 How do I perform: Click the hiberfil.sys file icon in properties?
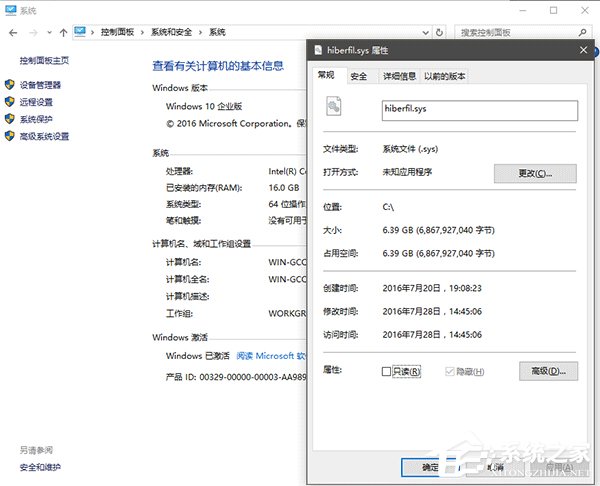[x=334, y=107]
